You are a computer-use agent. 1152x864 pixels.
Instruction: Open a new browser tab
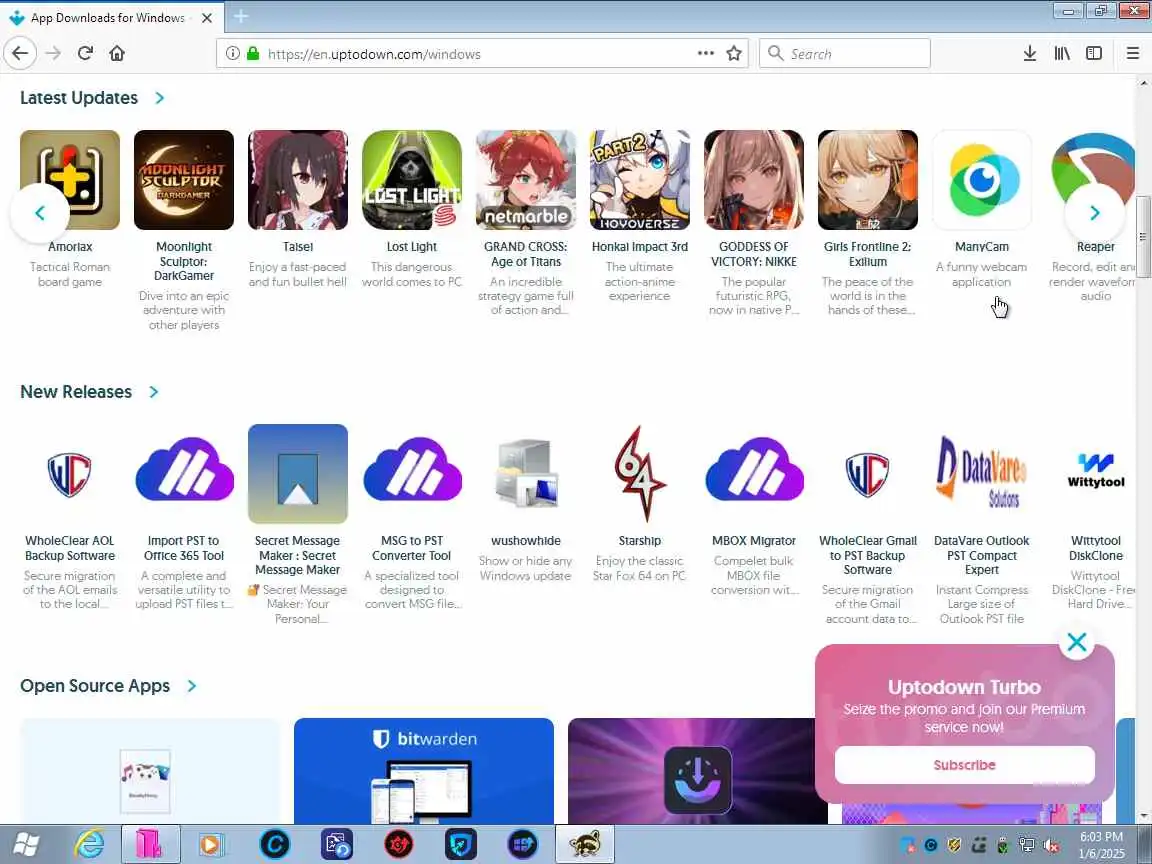coord(241,16)
